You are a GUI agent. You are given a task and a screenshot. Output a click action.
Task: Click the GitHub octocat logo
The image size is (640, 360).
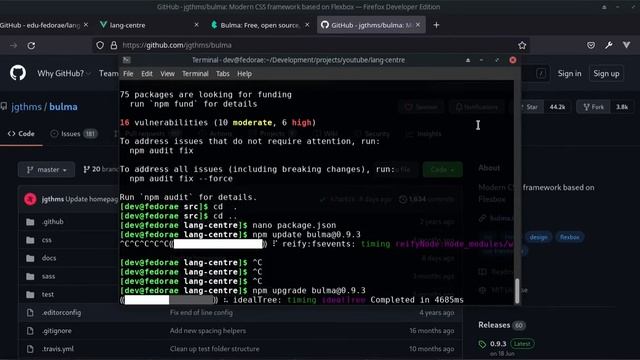[x=18, y=73]
